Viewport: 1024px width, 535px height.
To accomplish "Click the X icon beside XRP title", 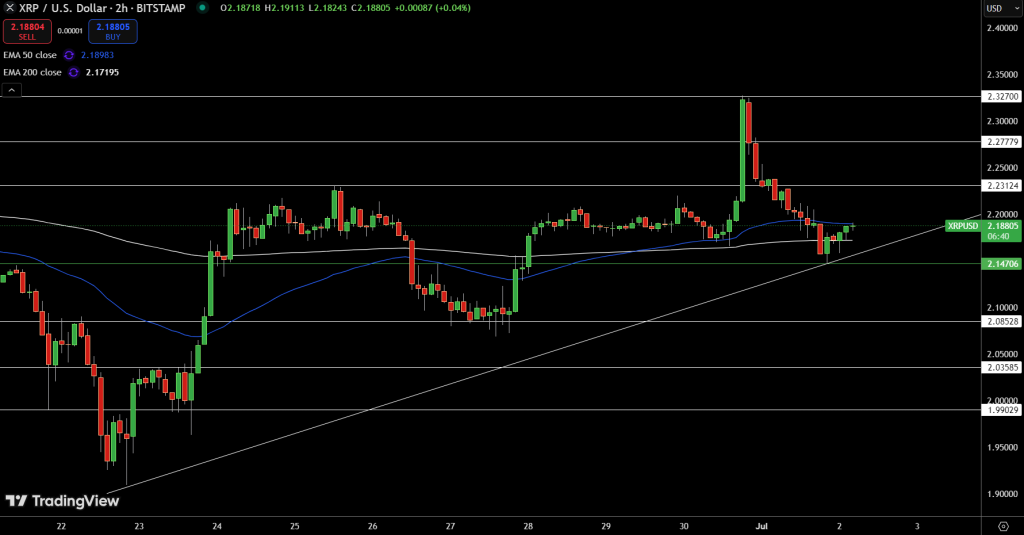I will click(9, 8).
